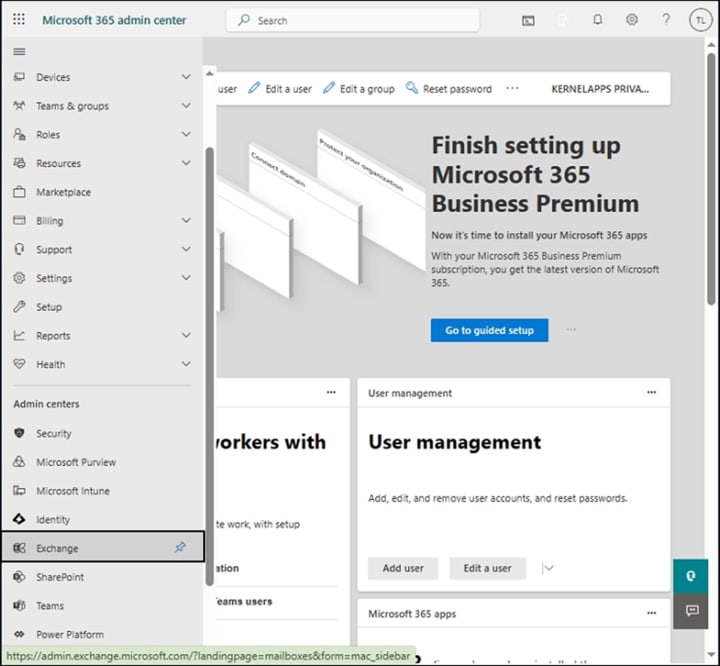The image size is (720, 666).
Task: Open Microsoft 365 apps card ellipsis menu
Action: 651,613
